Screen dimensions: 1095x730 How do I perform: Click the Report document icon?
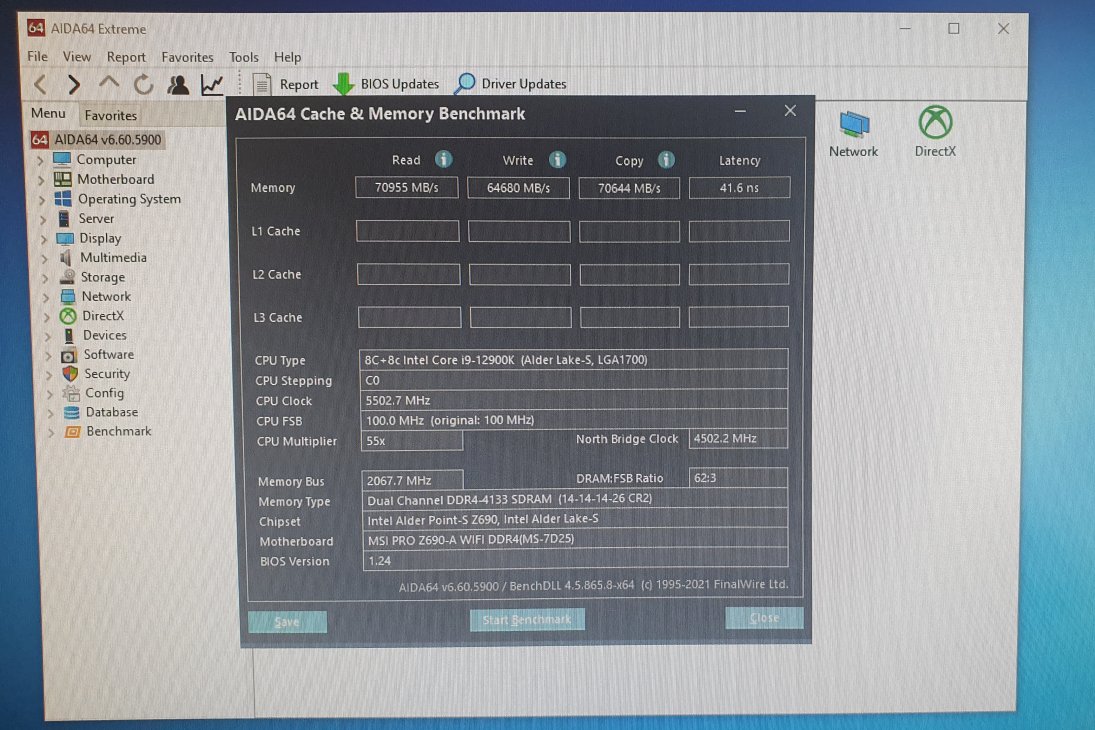tap(262, 85)
